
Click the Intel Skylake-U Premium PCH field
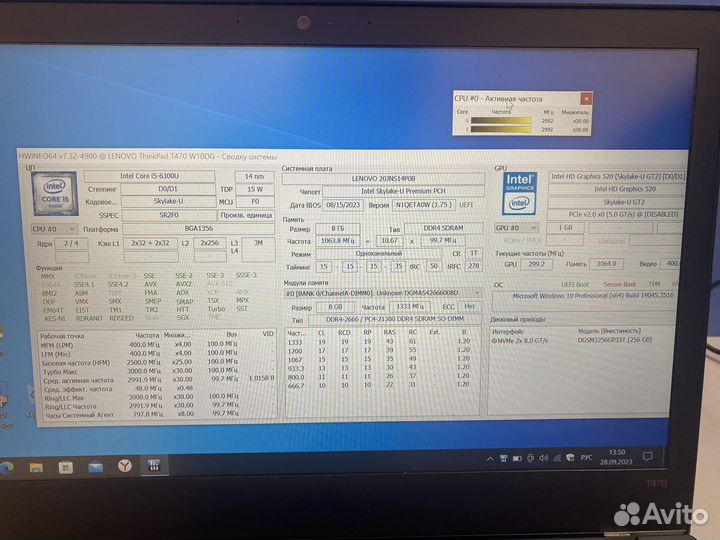403,191
